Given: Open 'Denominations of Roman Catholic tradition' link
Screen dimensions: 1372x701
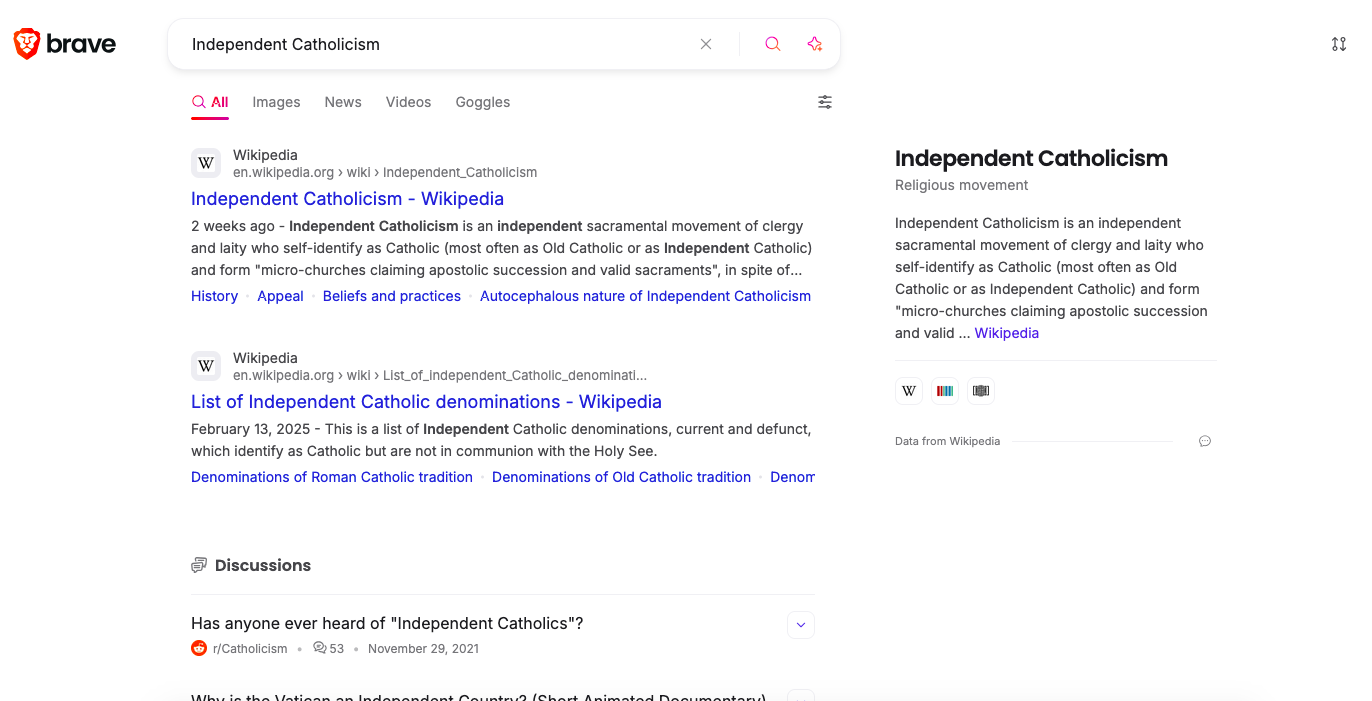Looking at the screenshot, I should (x=332, y=477).
